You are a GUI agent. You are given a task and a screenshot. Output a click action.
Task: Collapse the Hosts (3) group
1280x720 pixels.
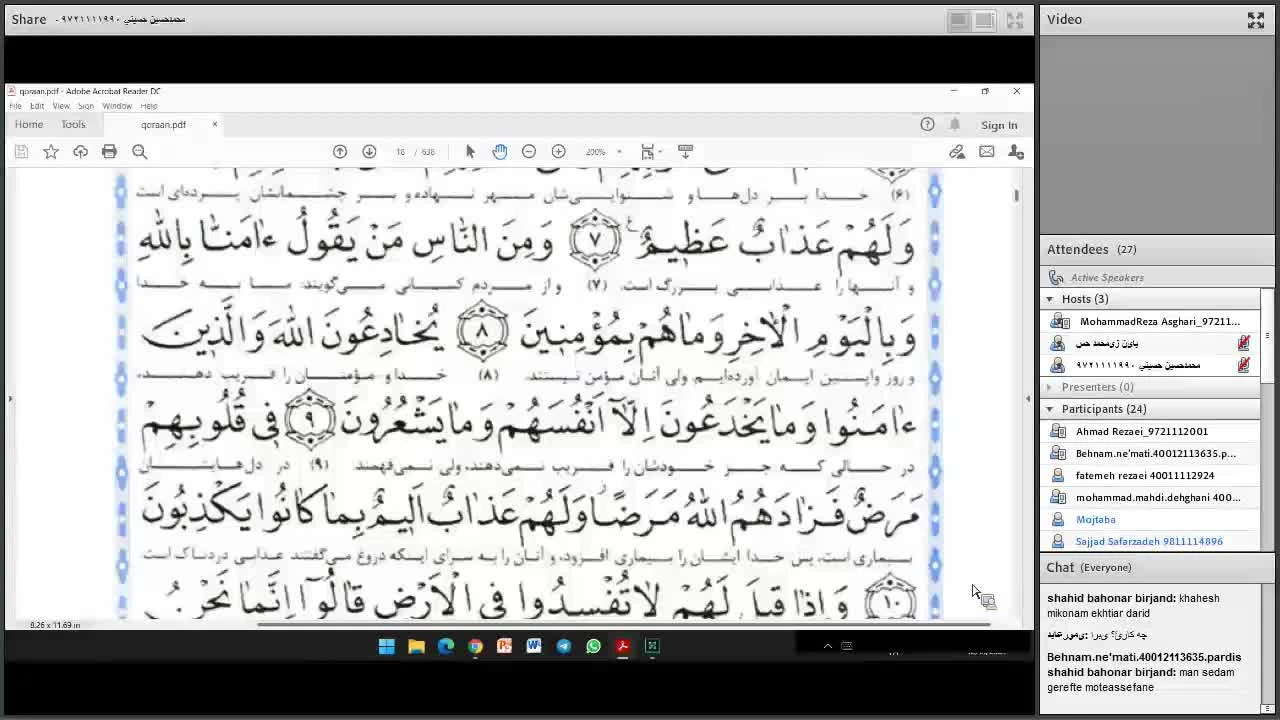click(1050, 299)
